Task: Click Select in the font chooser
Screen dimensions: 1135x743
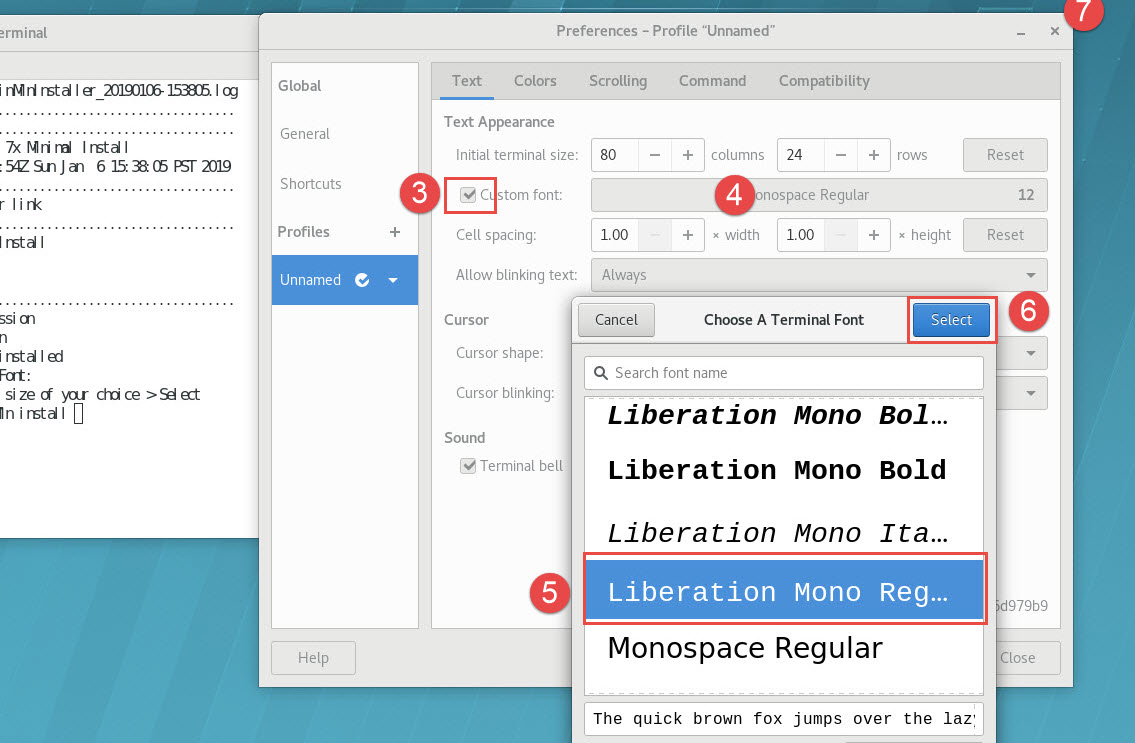Action: (951, 320)
